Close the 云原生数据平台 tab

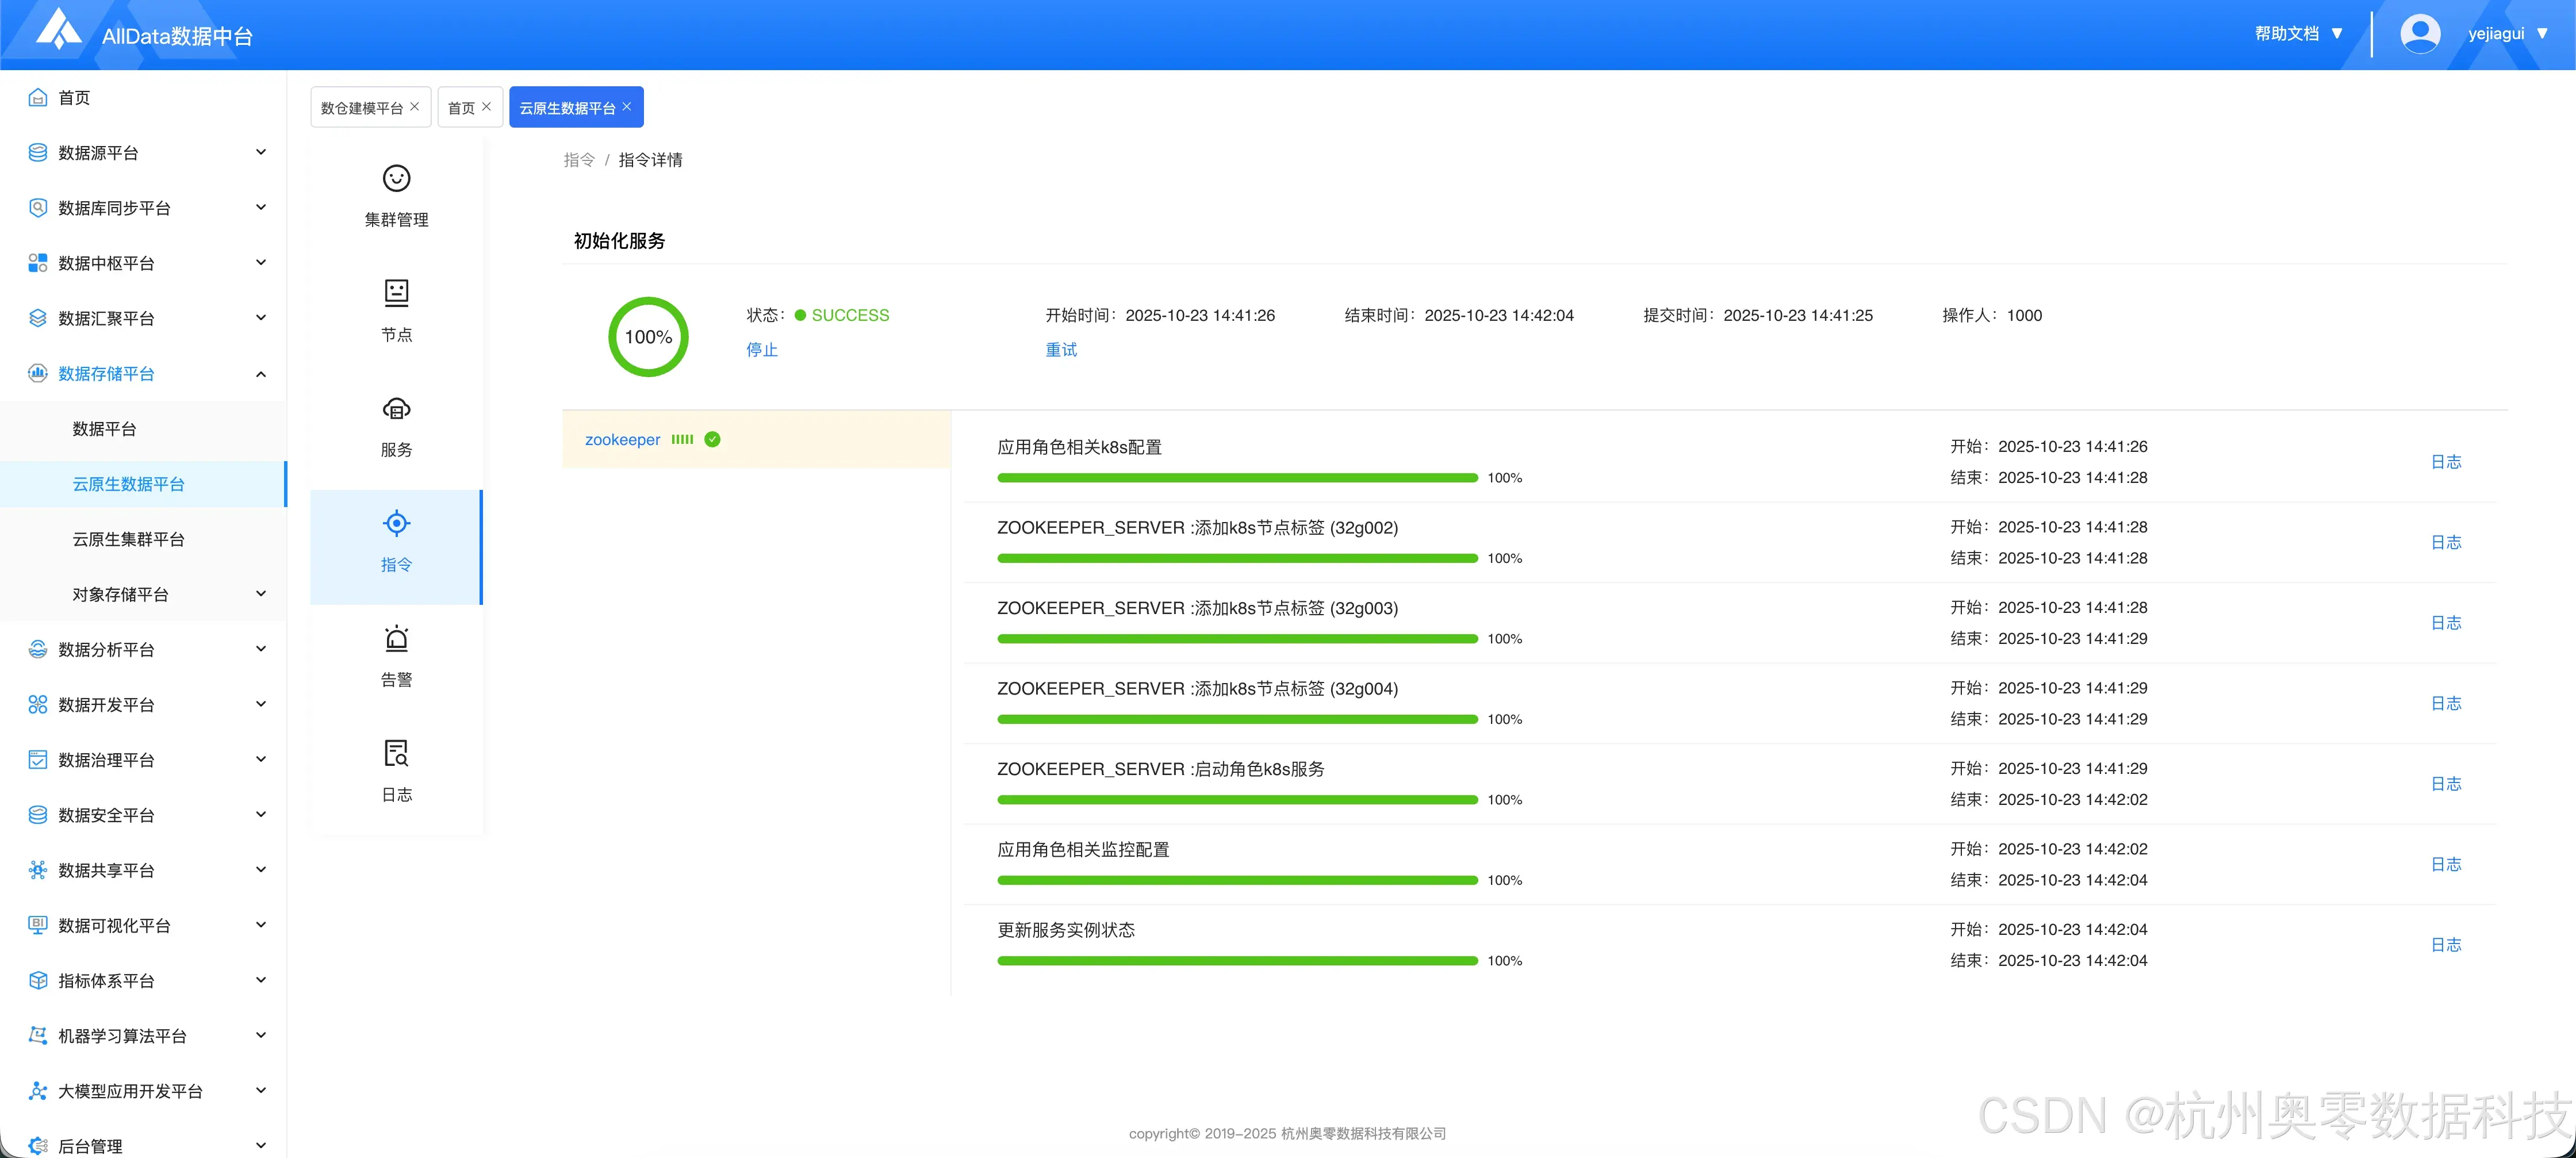(627, 107)
